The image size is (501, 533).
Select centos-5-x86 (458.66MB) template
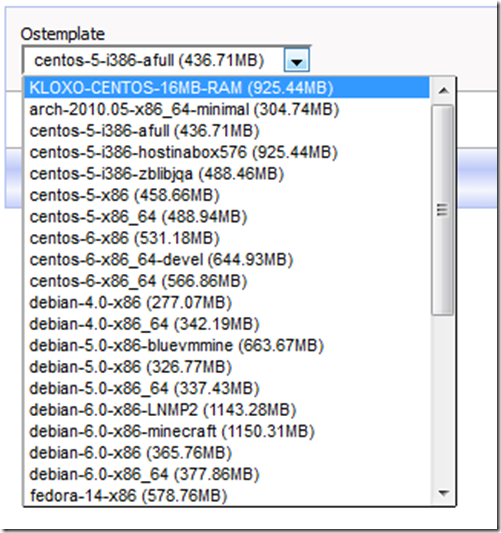click(227, 195)
